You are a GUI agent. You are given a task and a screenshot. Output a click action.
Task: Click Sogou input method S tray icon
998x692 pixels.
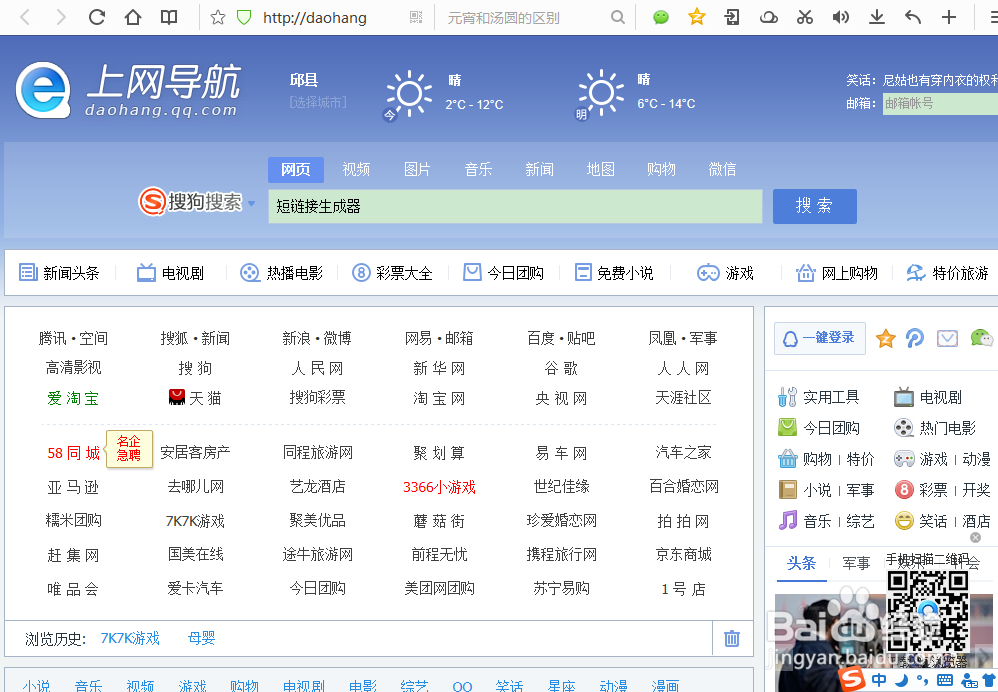[852, 679]
